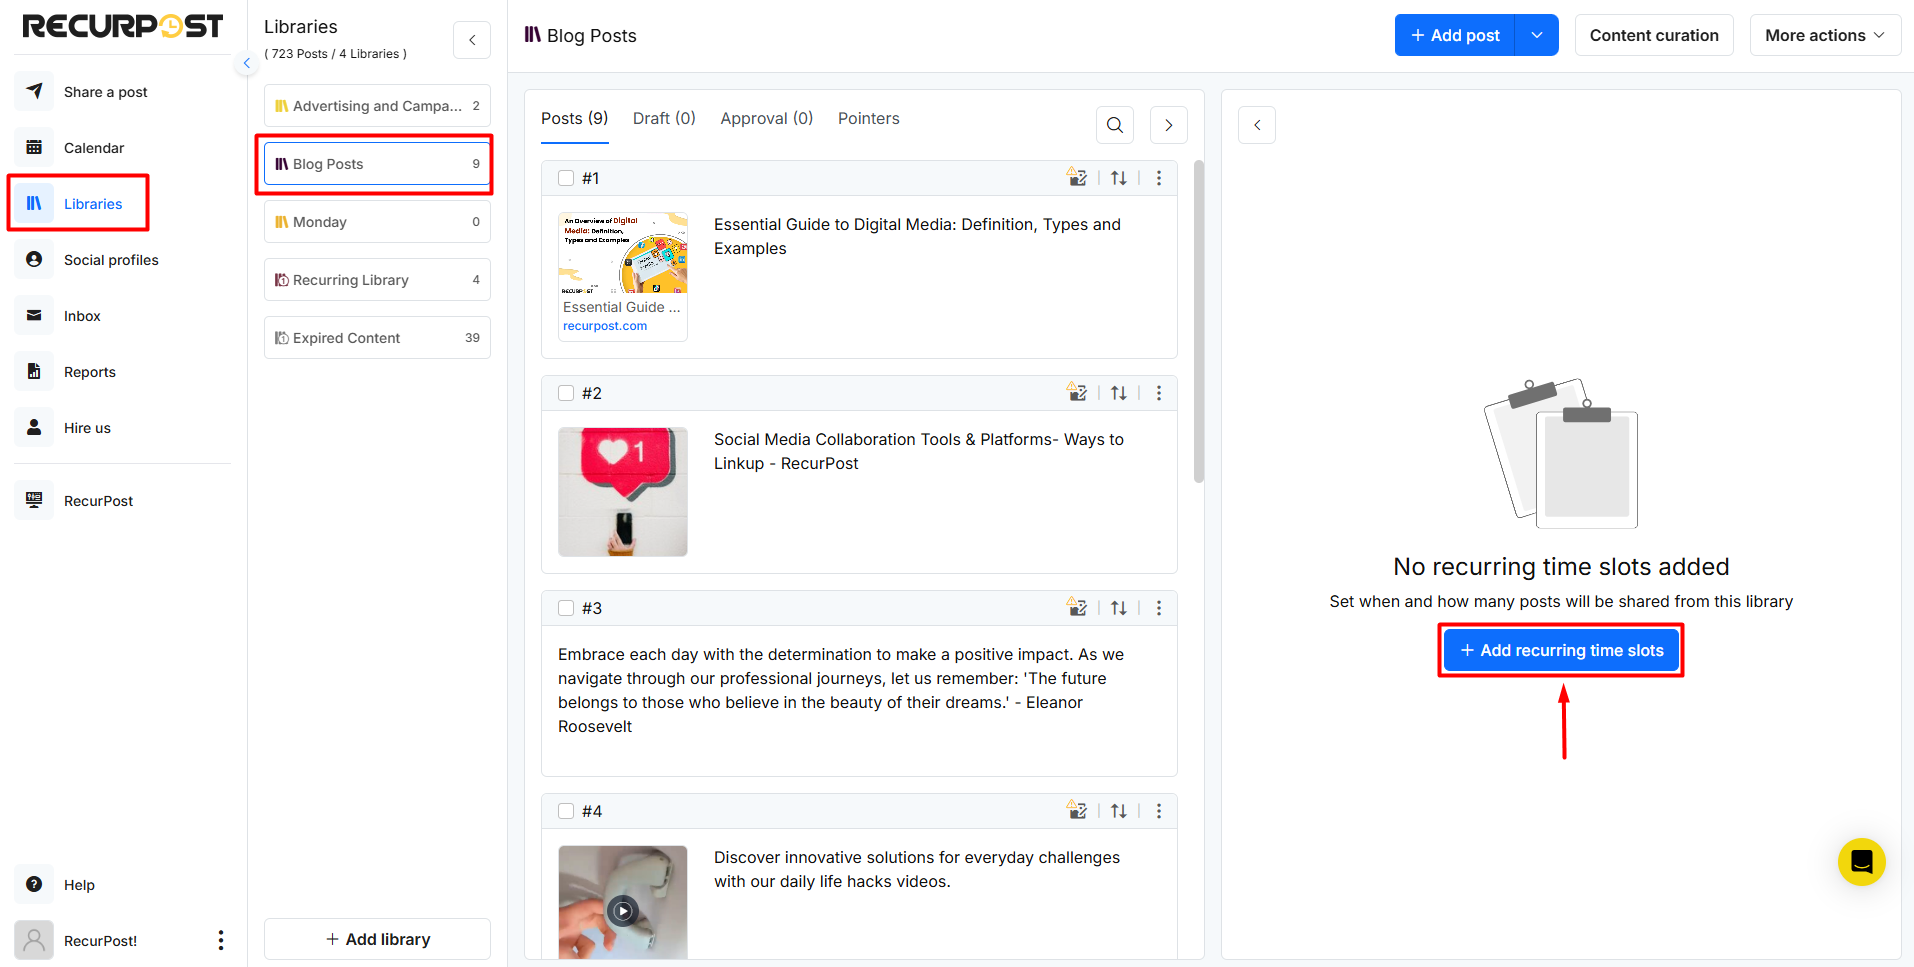Open the Monday library
1914x967 pixels.
(x=377, y=222)
